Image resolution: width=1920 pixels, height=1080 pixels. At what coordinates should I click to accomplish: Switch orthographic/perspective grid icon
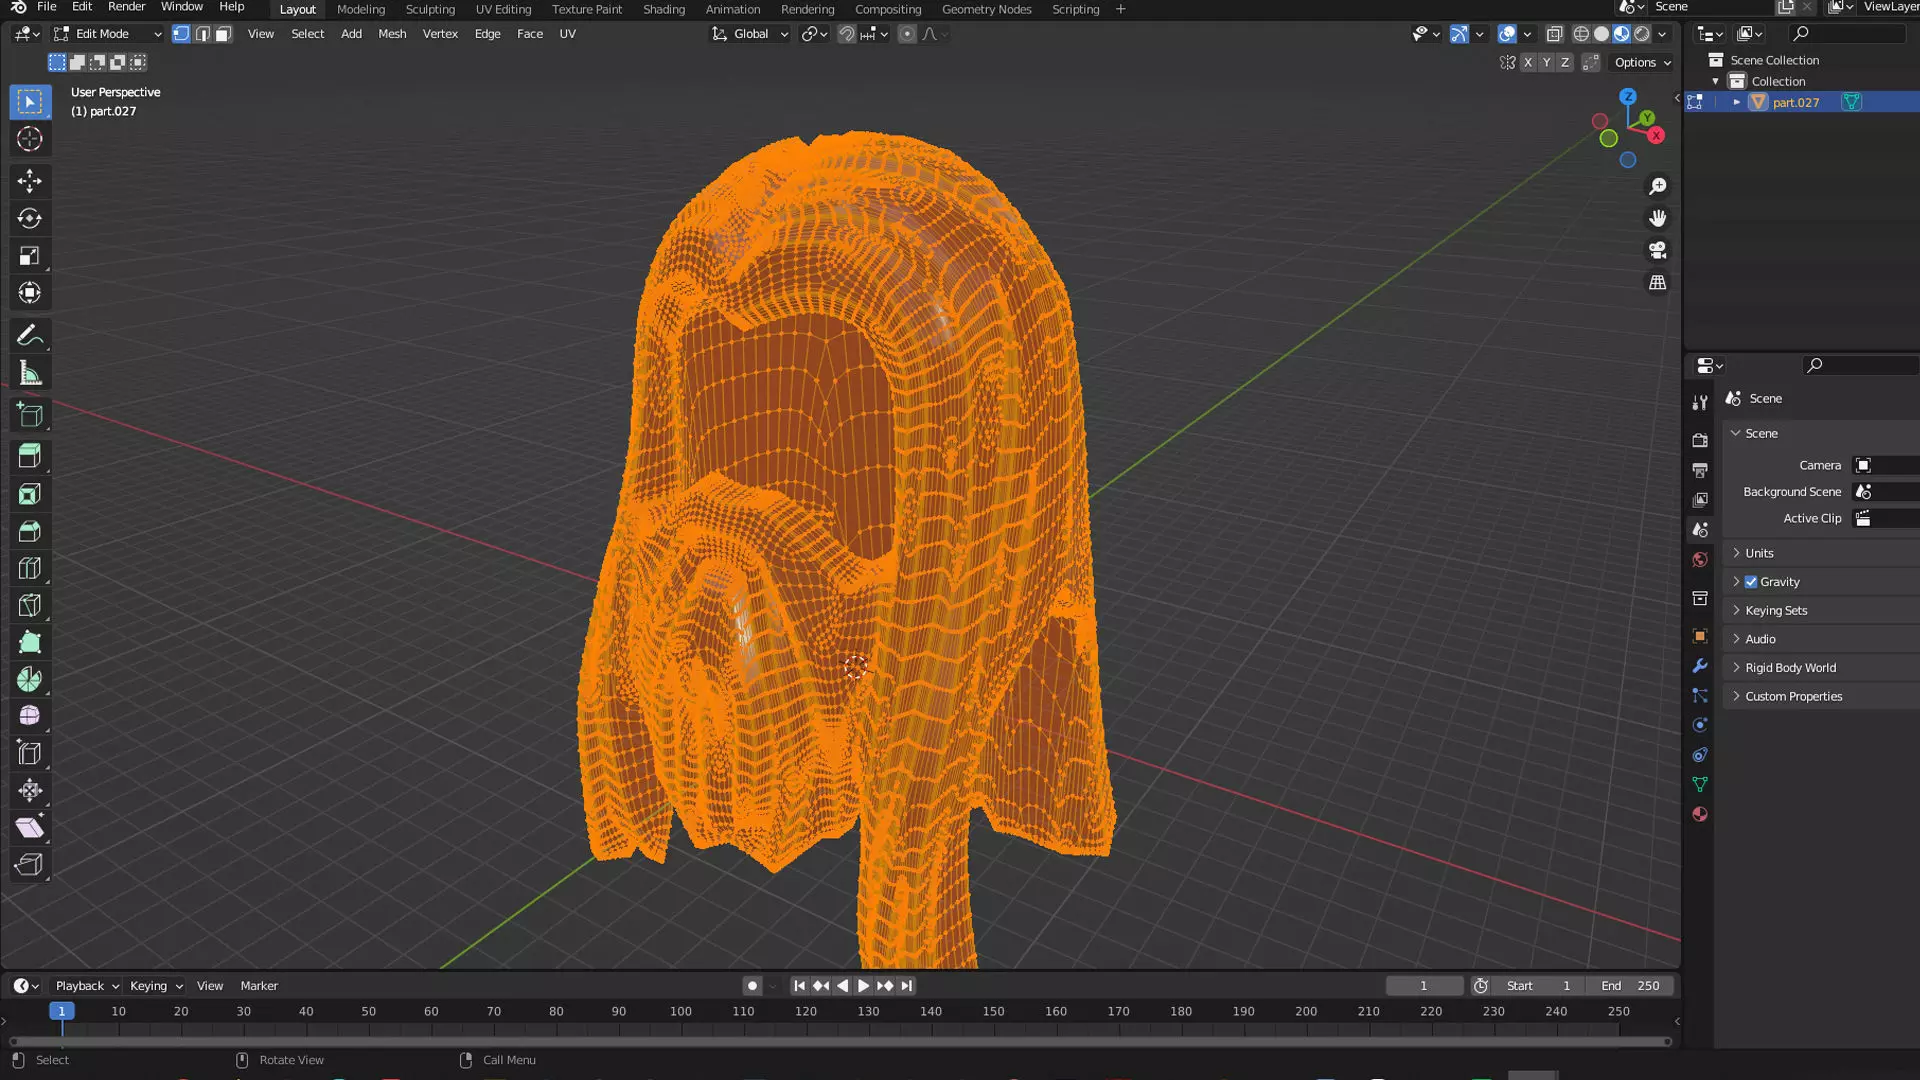1657,283
